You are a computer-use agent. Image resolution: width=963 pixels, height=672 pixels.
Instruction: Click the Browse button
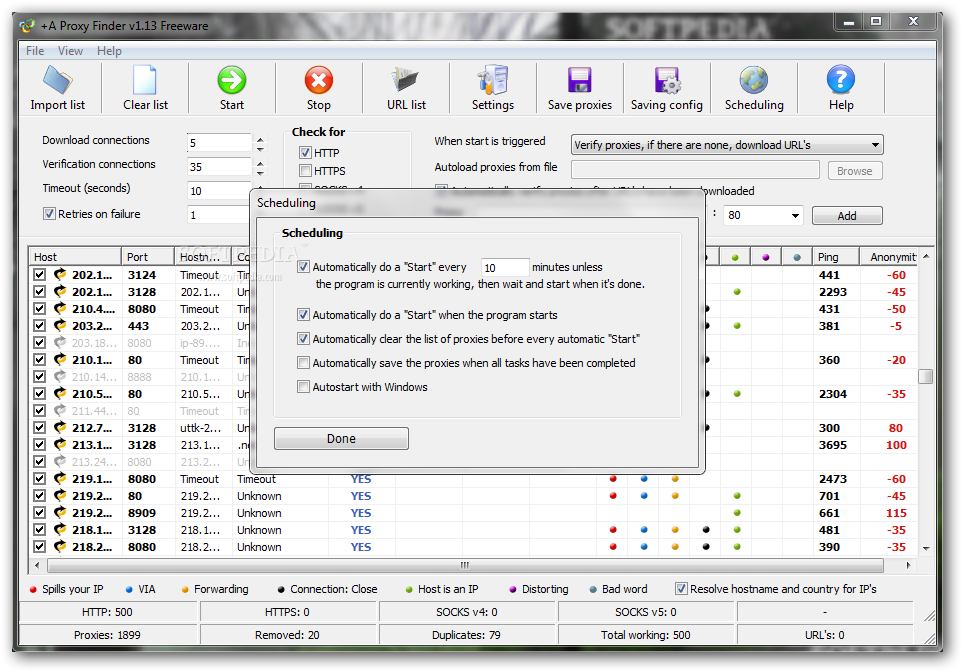(x=854, y=171)
